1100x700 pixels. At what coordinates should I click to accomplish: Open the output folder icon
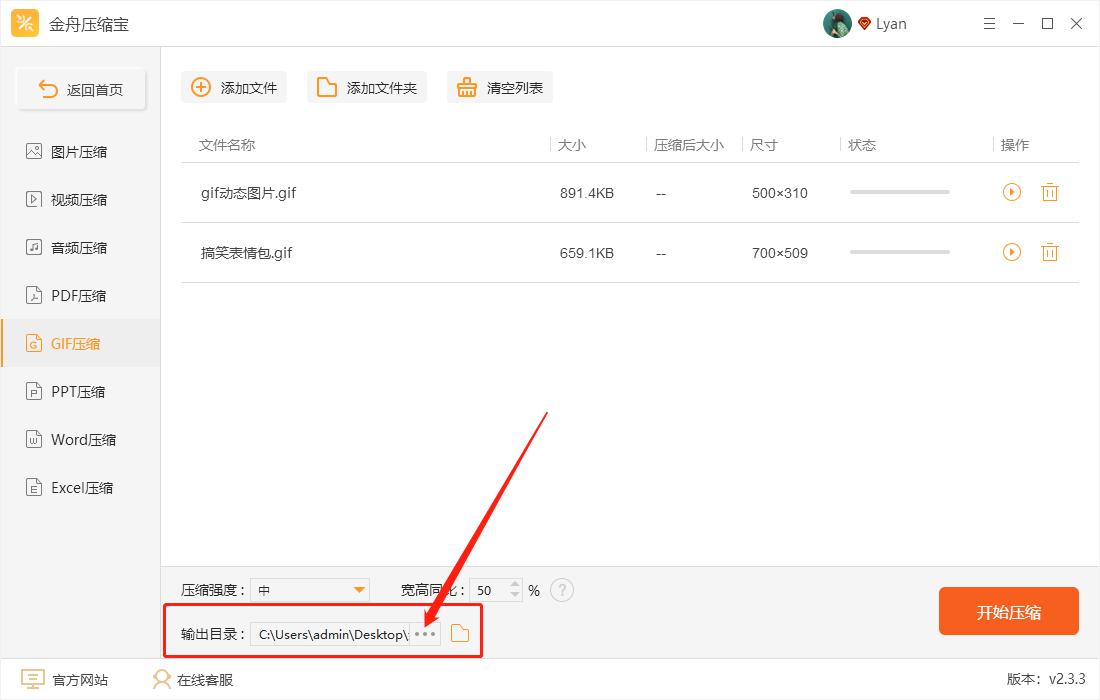(460, 633)
